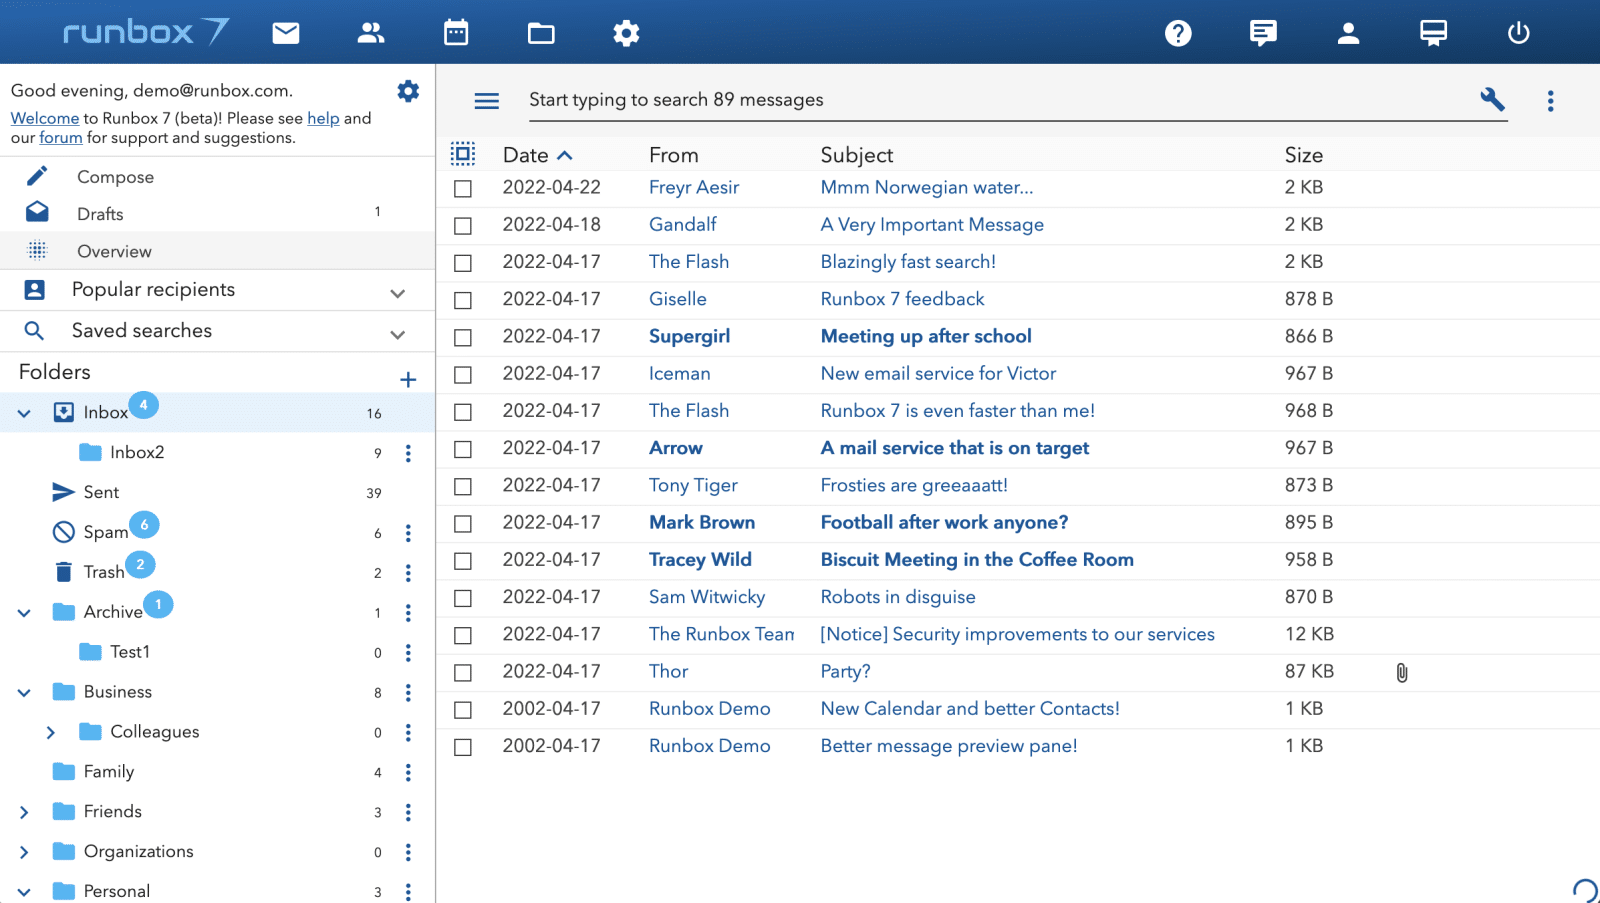Screen dimensions: 1600x903
Task: Open the Contacts icon in top toolbar
Action: pos(371,32)
